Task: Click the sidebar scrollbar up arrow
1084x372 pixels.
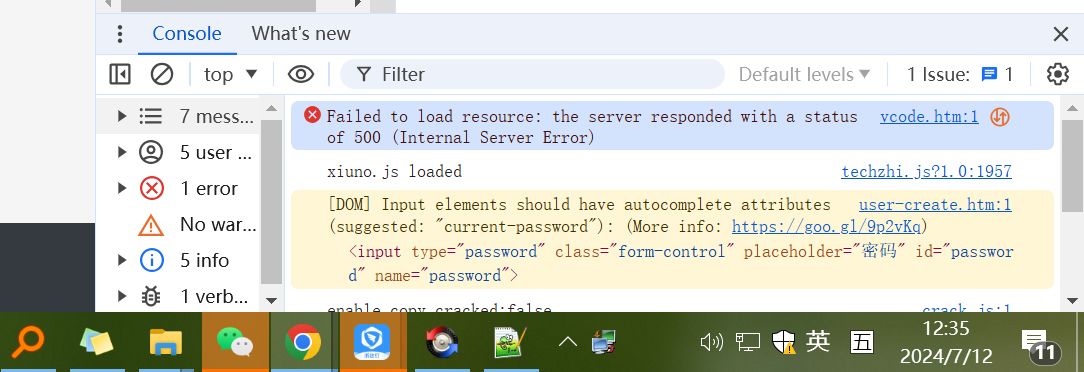Action: tap(271, 109)
